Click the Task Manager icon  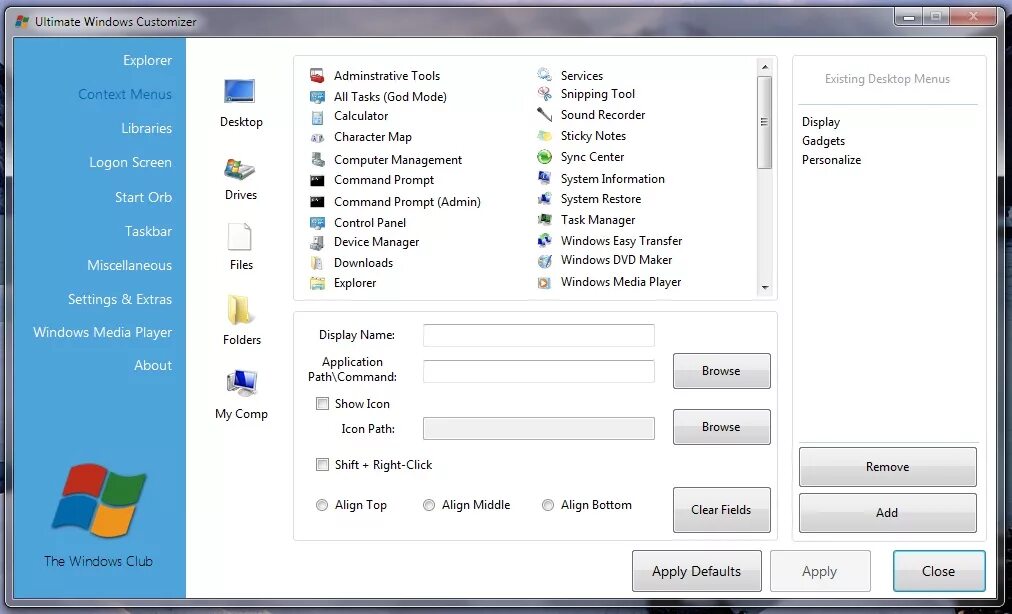click(545, 220)
